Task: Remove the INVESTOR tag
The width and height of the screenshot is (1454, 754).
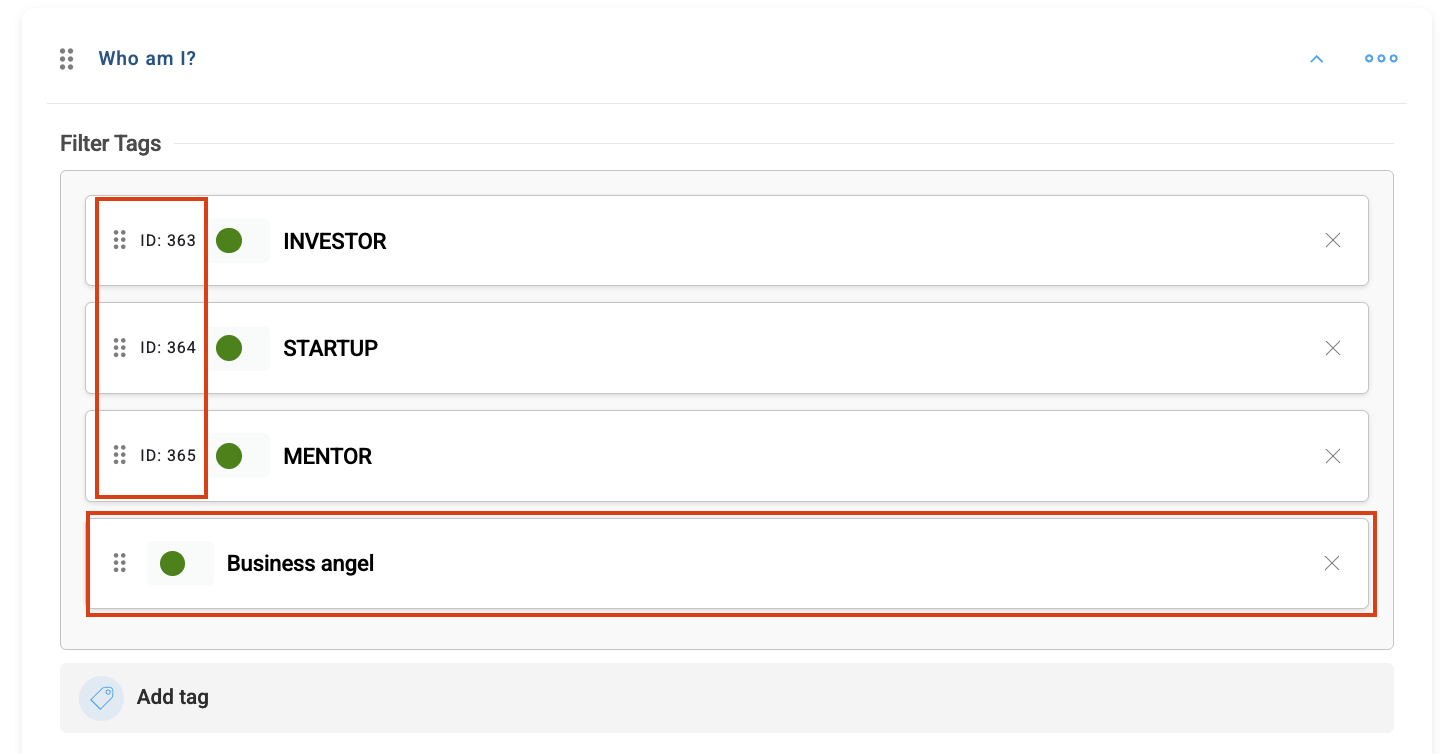Action: pyautogui.click(x=1332, y=240)
